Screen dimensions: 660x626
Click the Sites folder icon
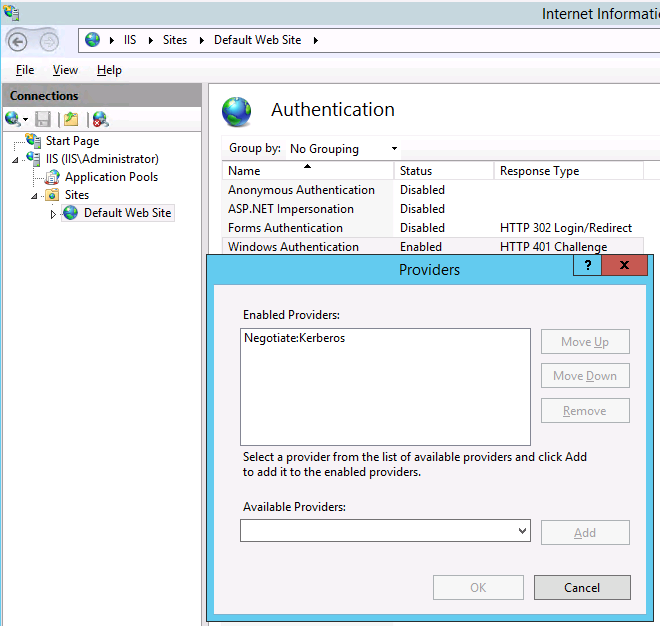click(x=52, y=195)
